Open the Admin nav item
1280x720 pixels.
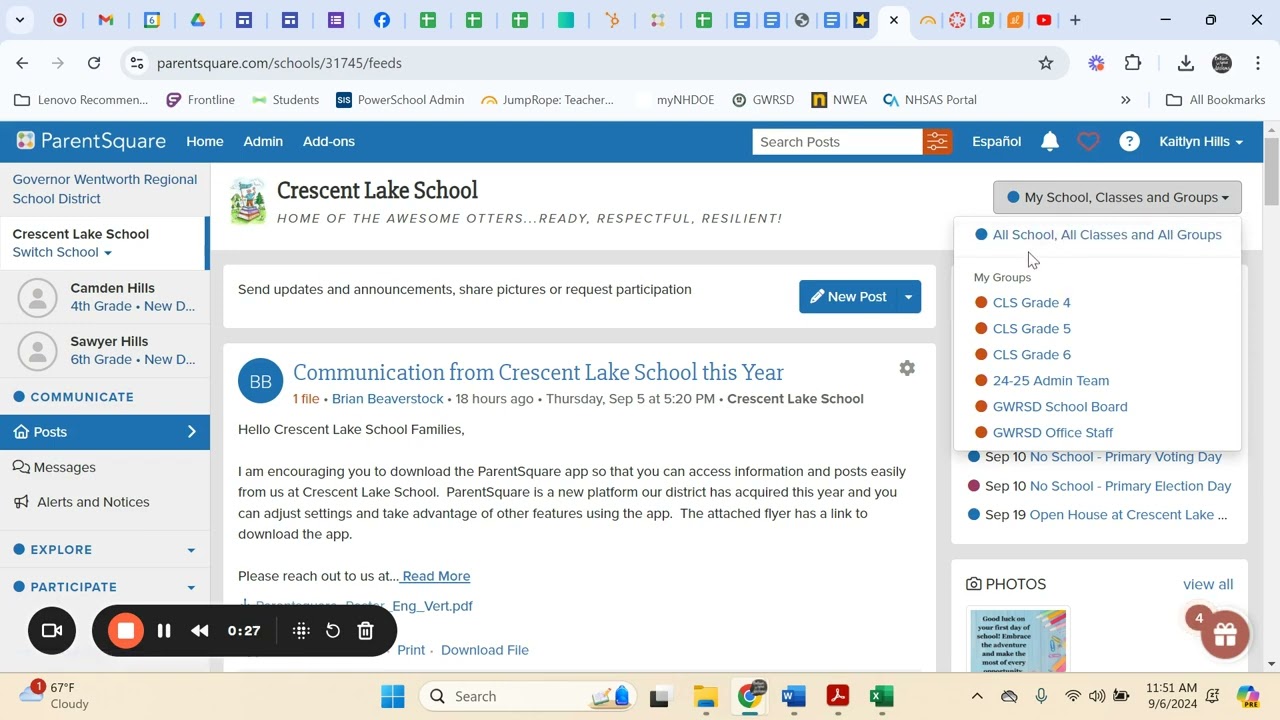point(263,141)
